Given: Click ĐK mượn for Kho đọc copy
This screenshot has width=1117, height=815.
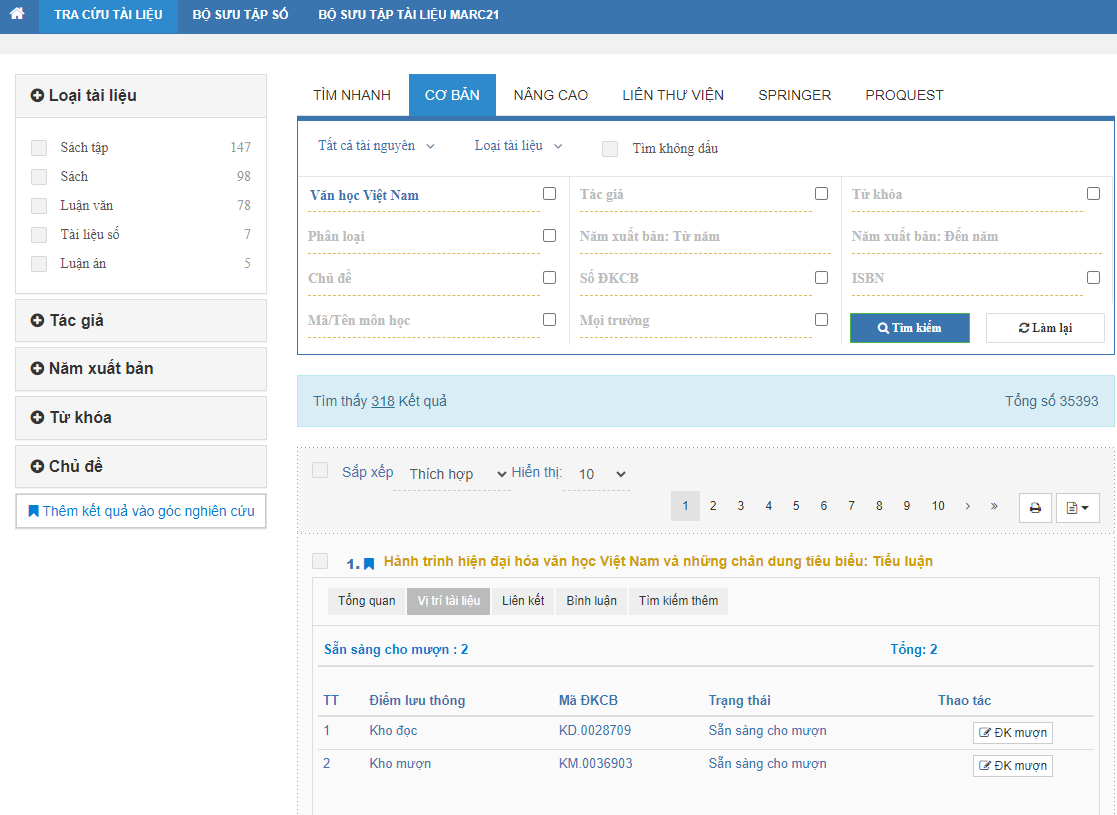Looking at the screenshot, I should click(x=1012, y=733).
